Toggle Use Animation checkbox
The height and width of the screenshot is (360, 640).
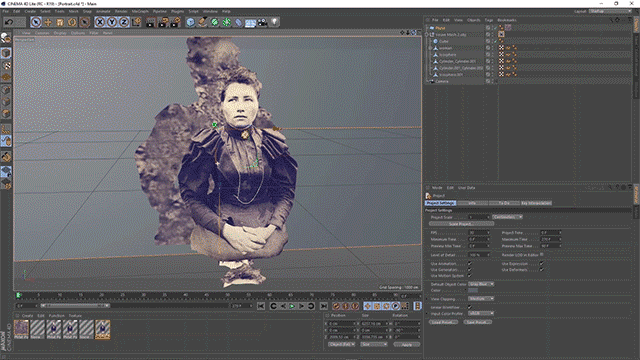click(x=470, y=264)
